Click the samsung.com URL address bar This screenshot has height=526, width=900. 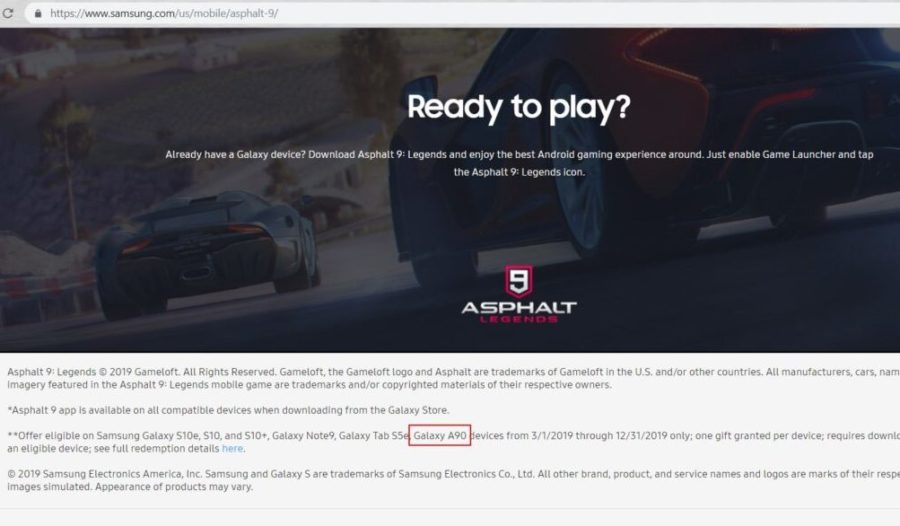pyautogui.click(x=461, y=13)
